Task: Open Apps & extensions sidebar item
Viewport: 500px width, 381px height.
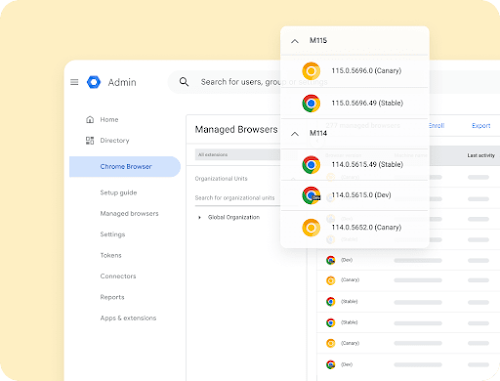Action: coord(128,318)
